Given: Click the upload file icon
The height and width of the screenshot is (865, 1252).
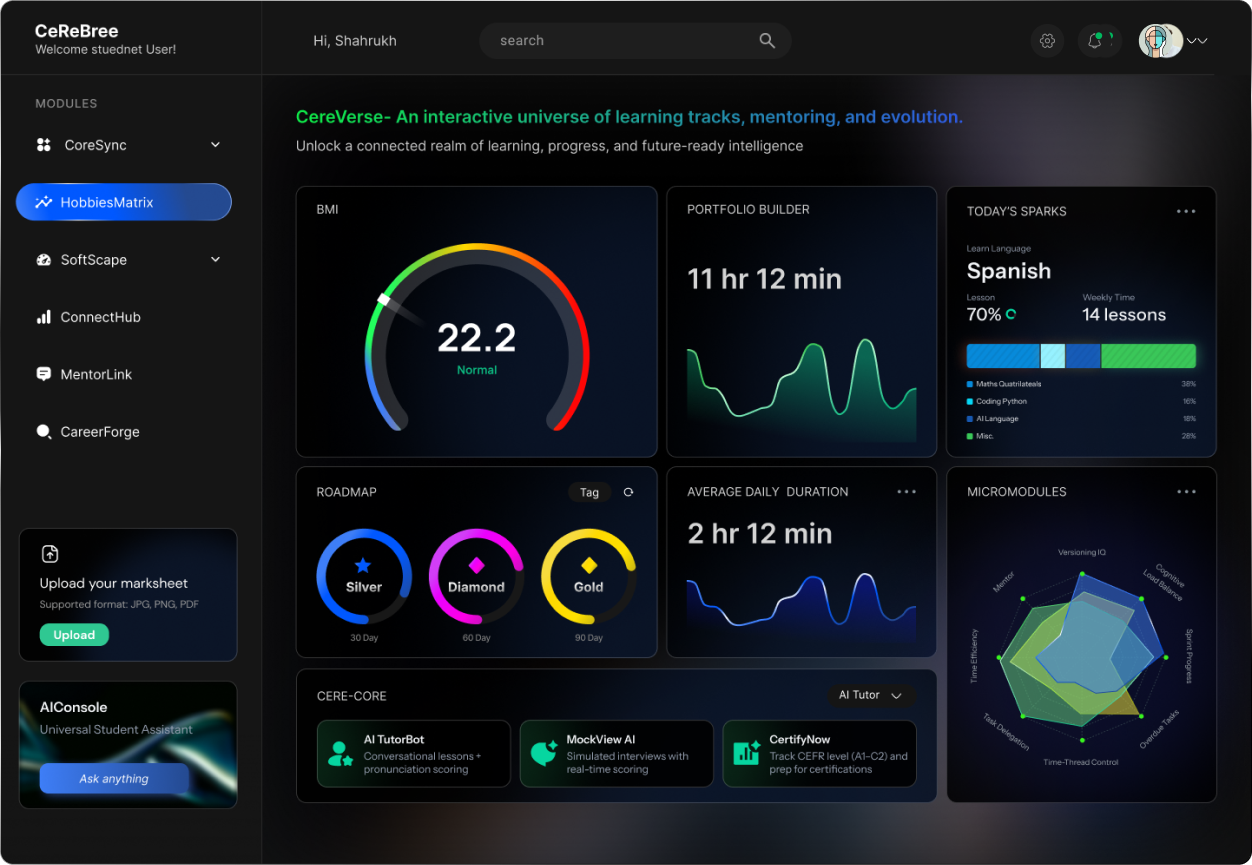Looking at the screenshot, I should pyautogui.click(x=50, y=554).
